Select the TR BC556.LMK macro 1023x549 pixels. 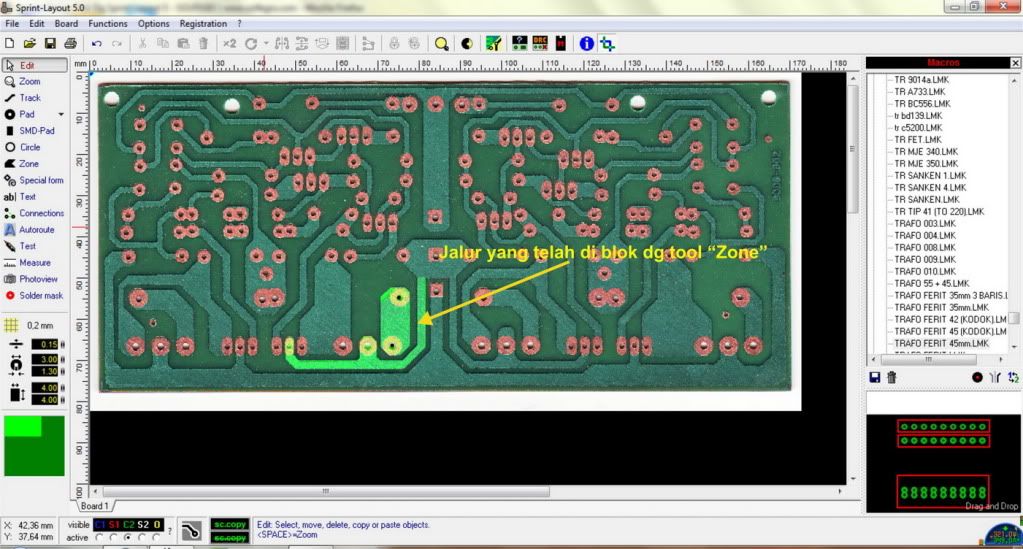coord(922,104)
